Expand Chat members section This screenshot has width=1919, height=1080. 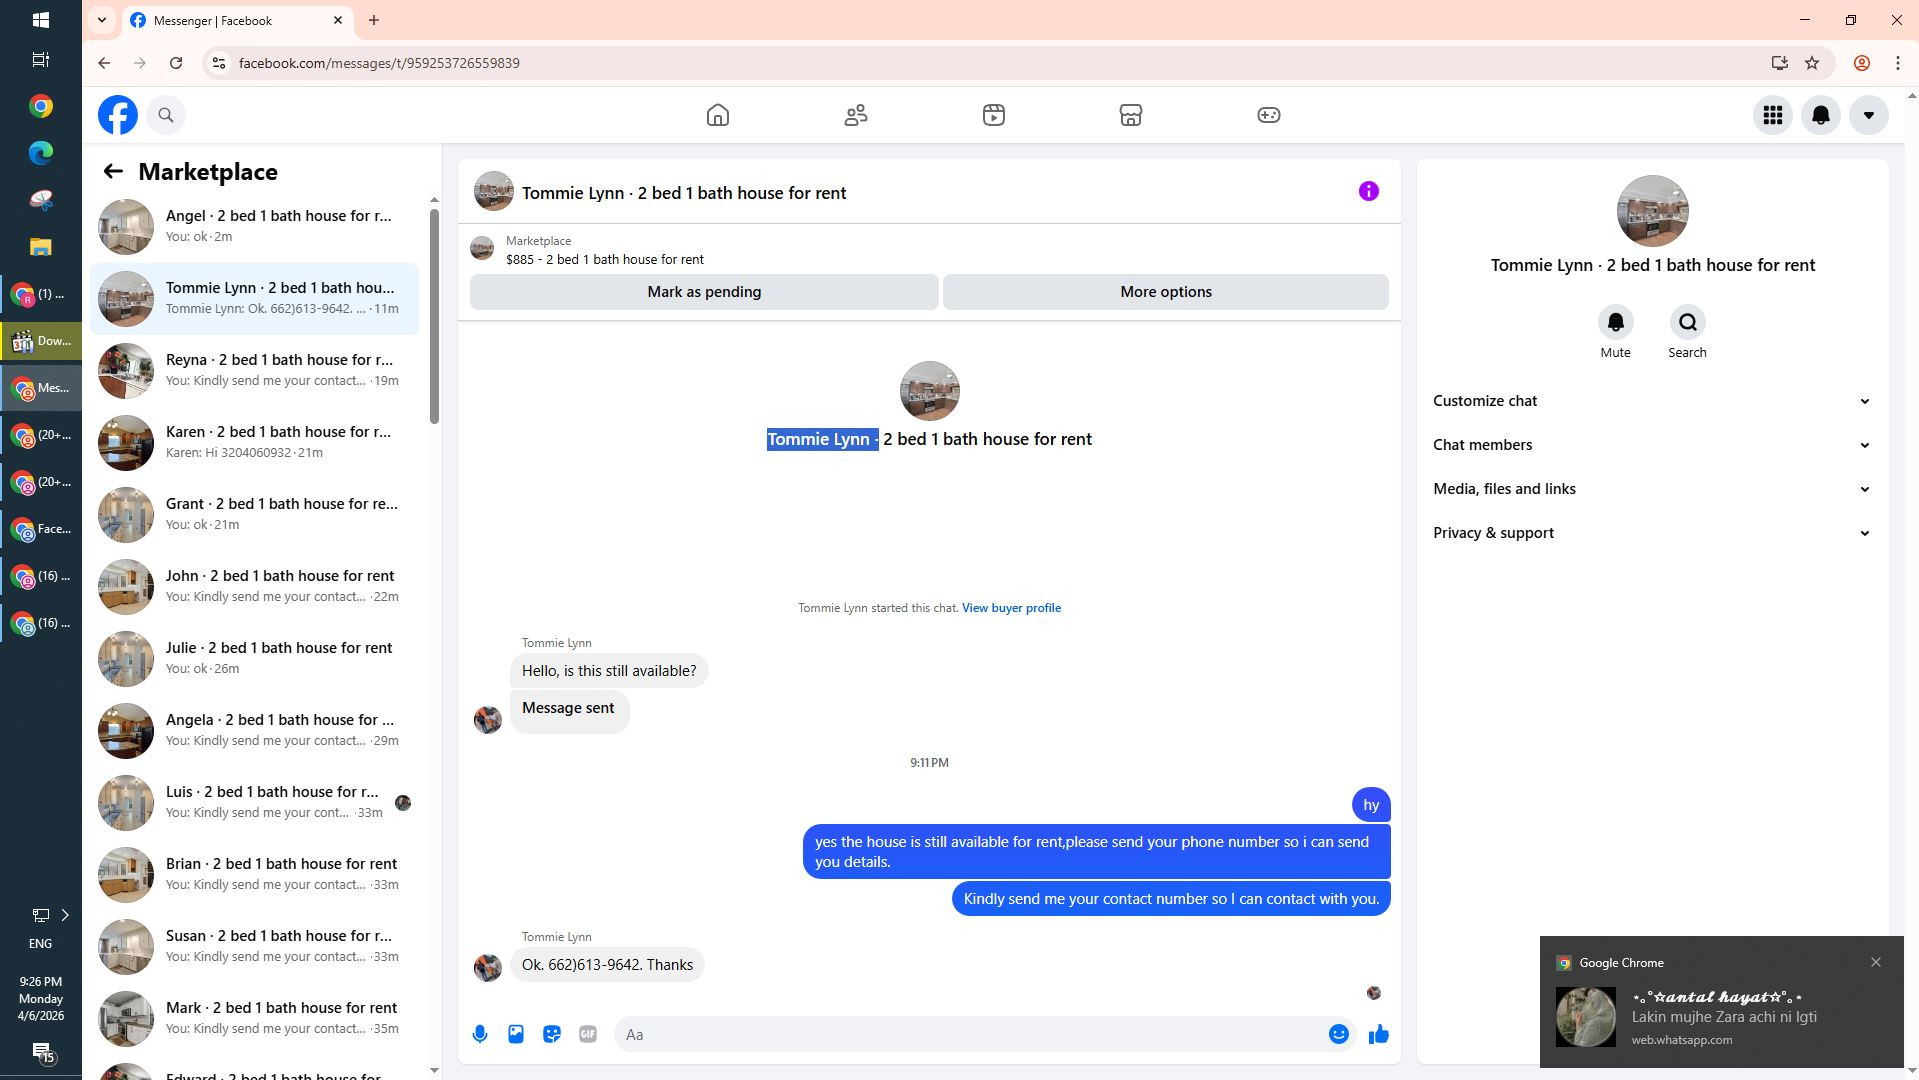tap(1652, 445)
